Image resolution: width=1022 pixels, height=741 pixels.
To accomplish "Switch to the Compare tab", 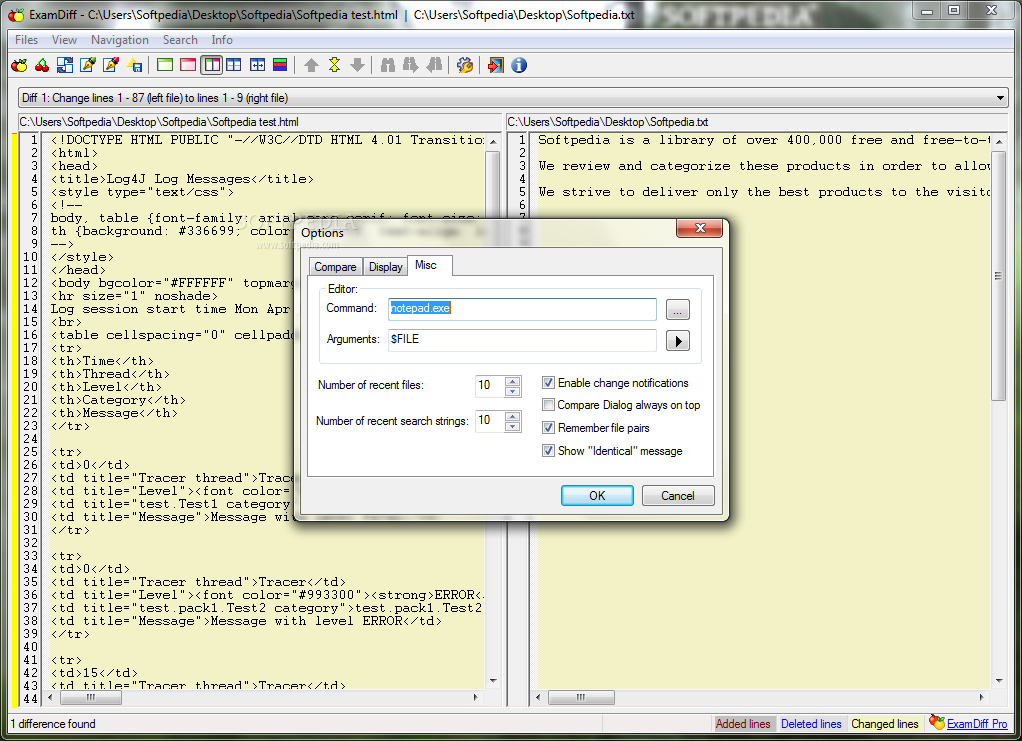I will (335, 267).
